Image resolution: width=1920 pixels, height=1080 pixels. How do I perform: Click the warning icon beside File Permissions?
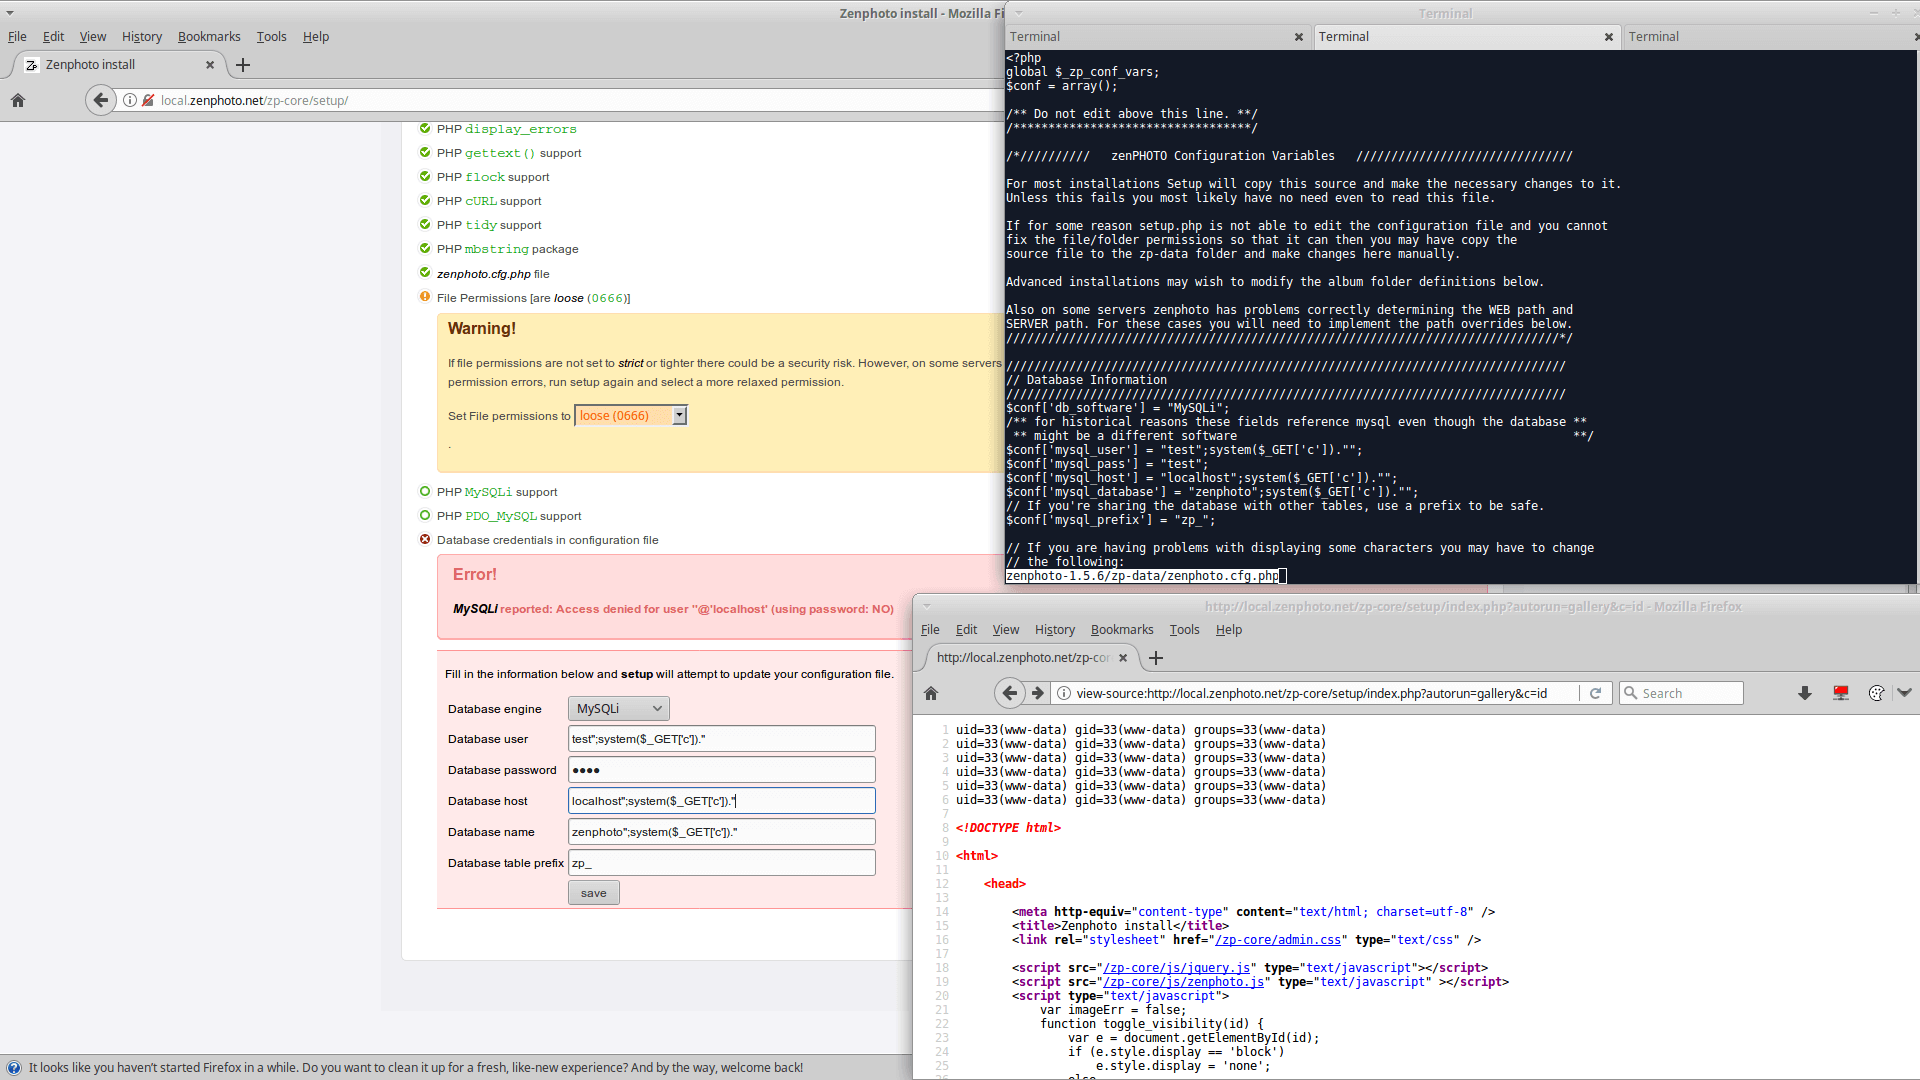coord(425,297)
